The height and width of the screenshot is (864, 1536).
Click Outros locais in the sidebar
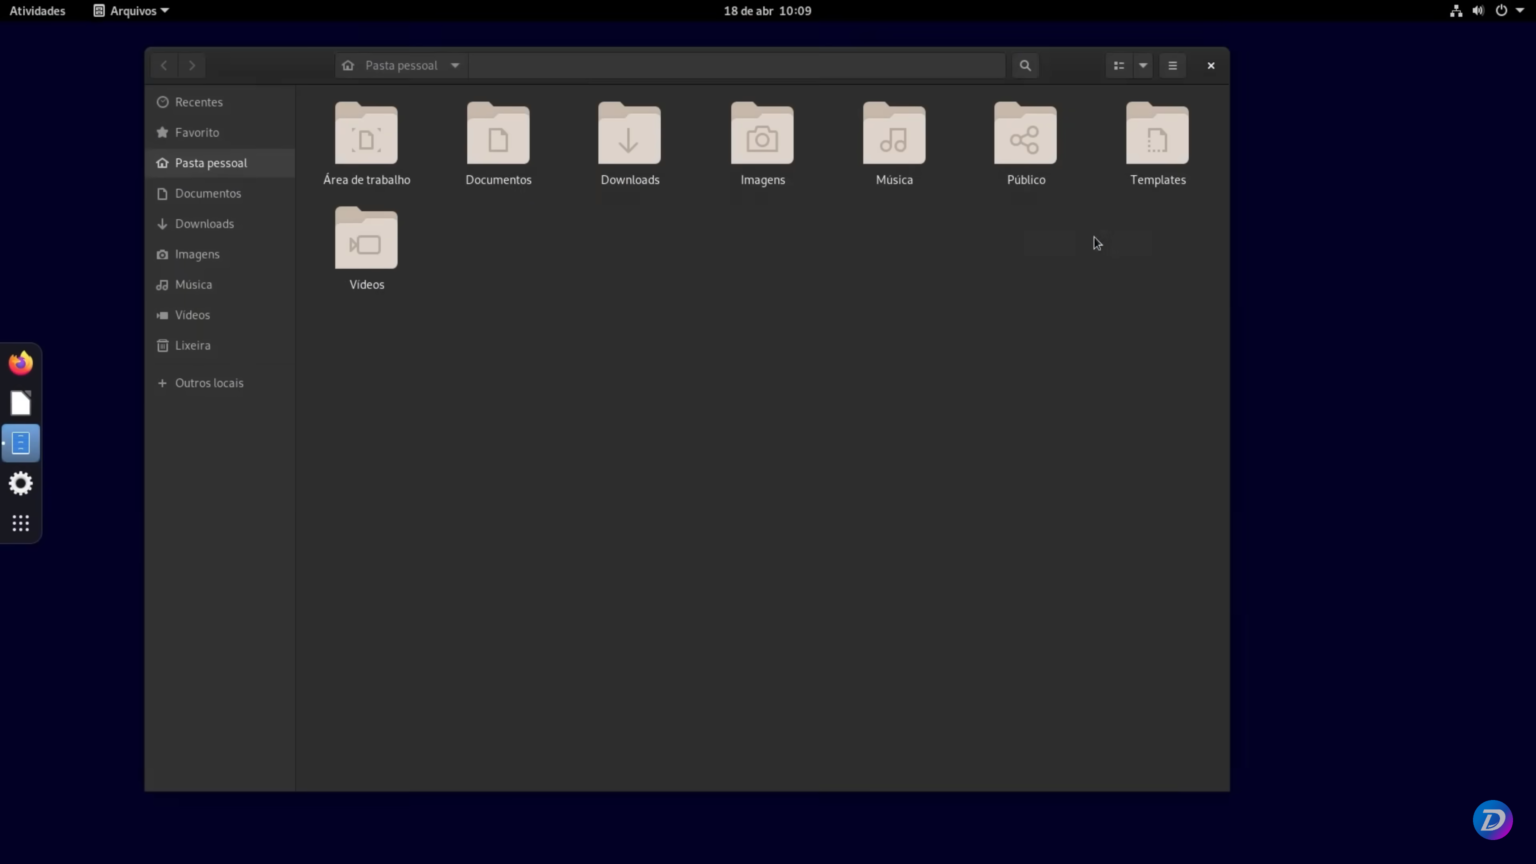[209, 382]
